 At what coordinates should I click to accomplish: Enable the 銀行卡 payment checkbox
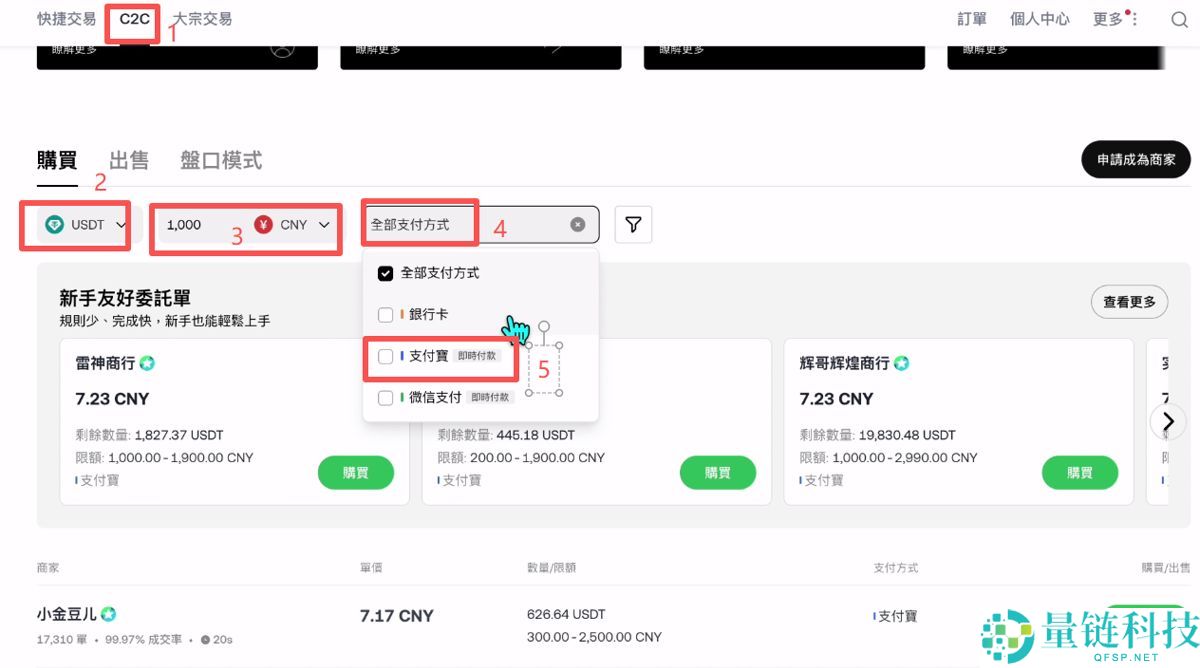click(x=383, y=313)
